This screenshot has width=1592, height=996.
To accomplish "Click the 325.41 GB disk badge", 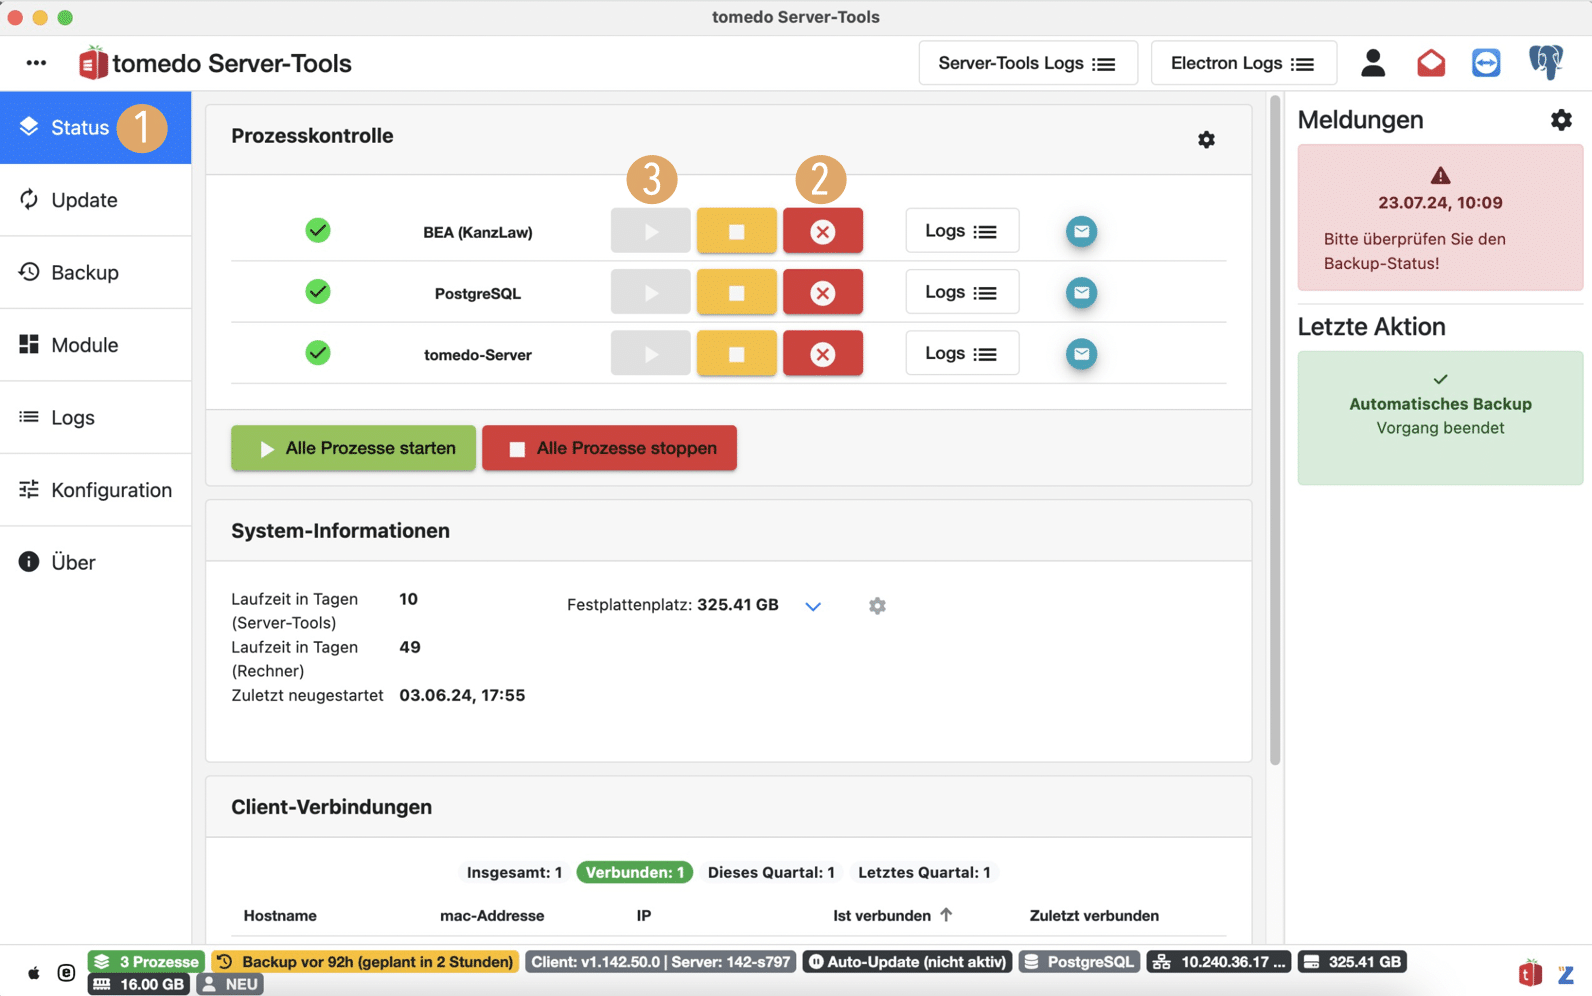I will coord(1353,962).
